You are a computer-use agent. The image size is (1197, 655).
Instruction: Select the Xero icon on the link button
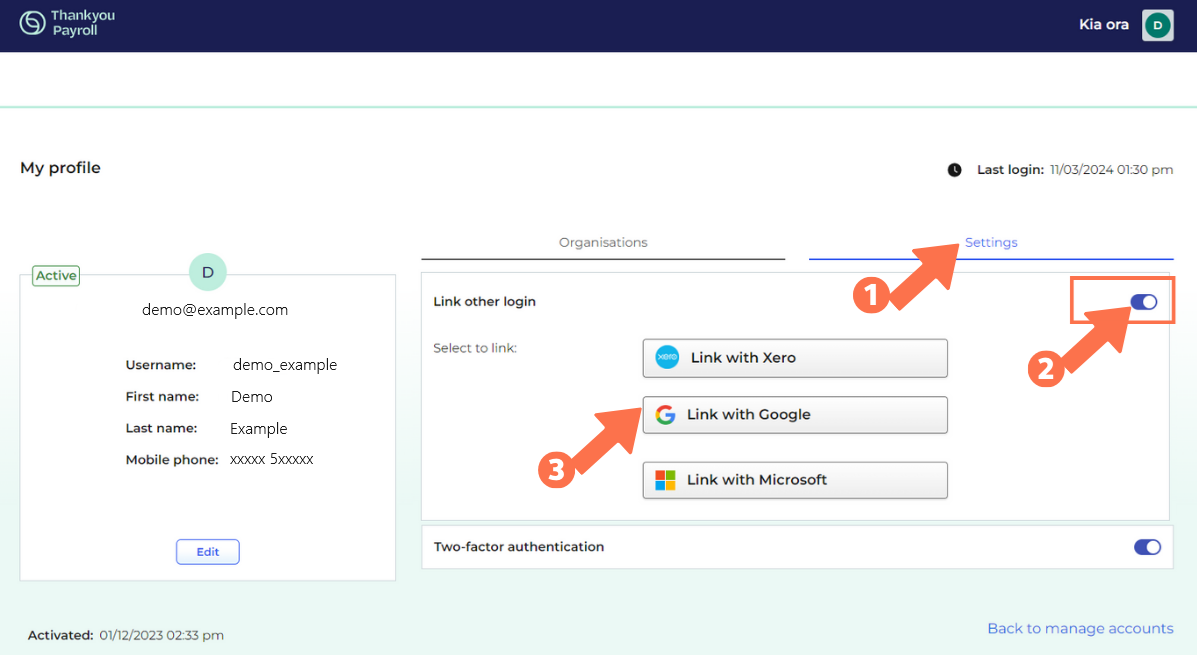(666, 357)
